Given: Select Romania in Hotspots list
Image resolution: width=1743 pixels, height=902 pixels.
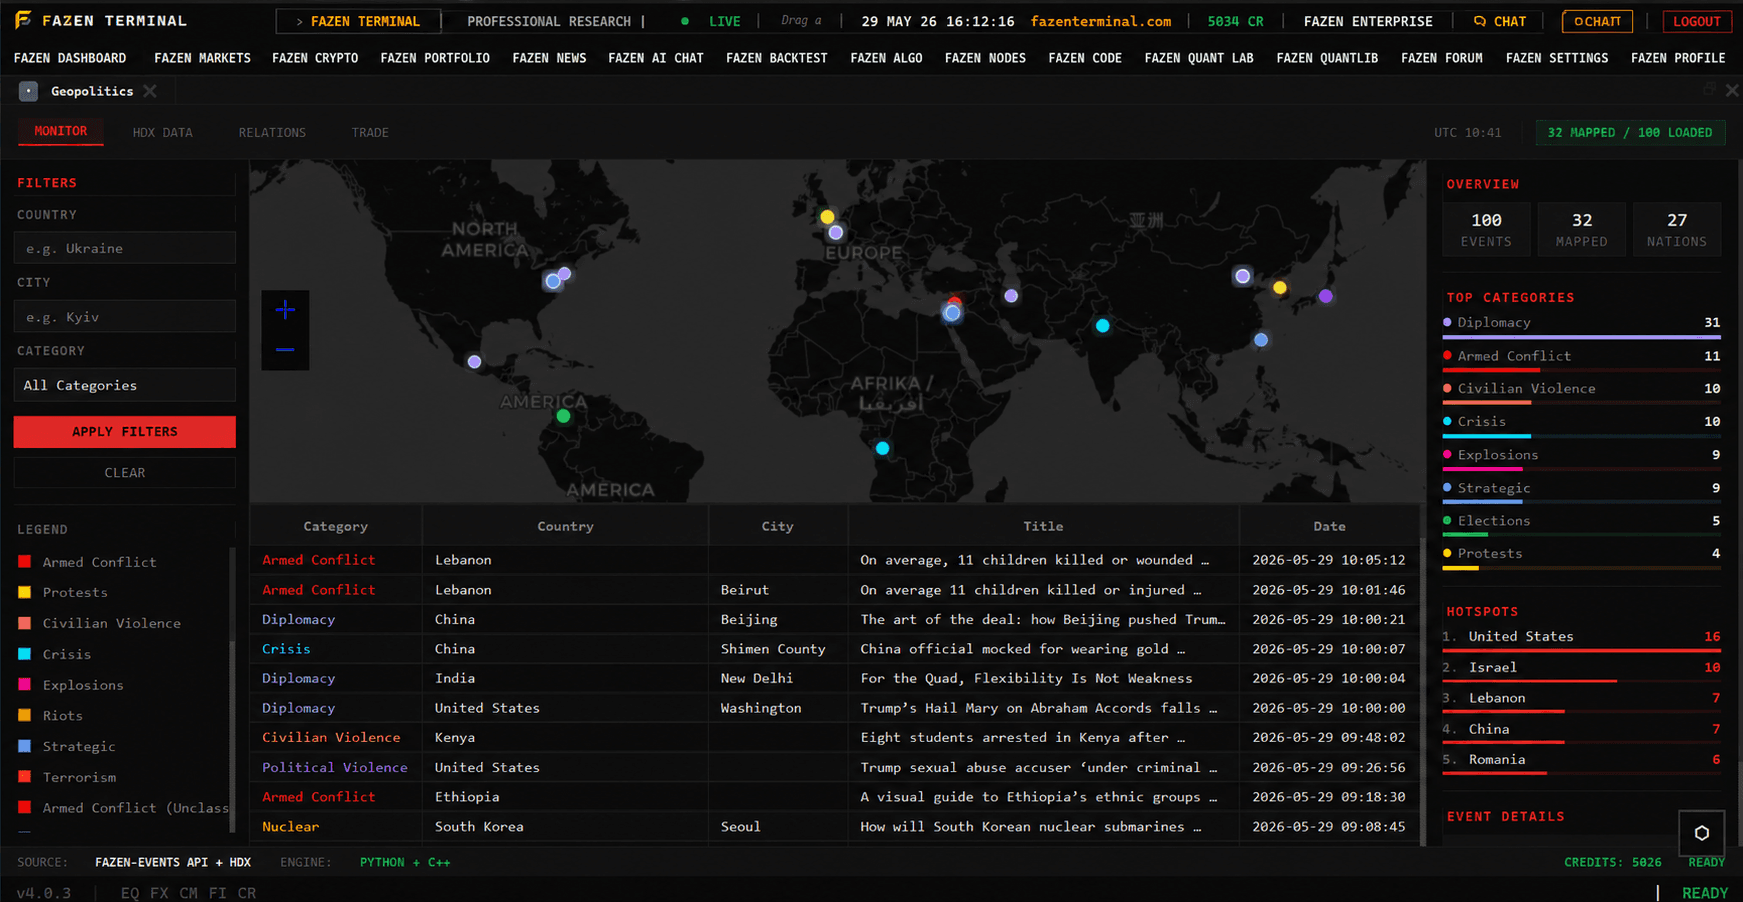Looking at the screenshot, I should (1581, 762).
